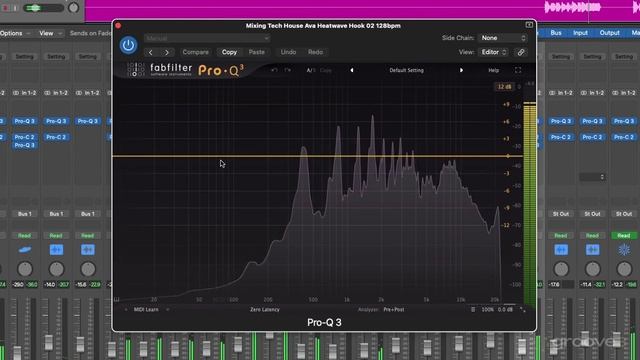Open Read automation mode on the -29.0 strip
Screen dimensions: 640x360
pyautogui.click(x=24, y=236)
